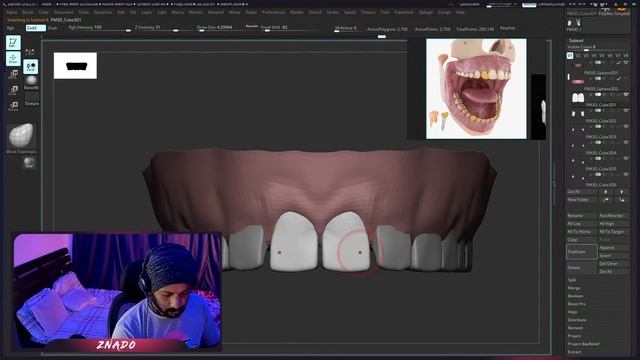The height and width of the screenshot is (360, 640).
Task: Expand the Project section
Action: click(x=574, y=336)
